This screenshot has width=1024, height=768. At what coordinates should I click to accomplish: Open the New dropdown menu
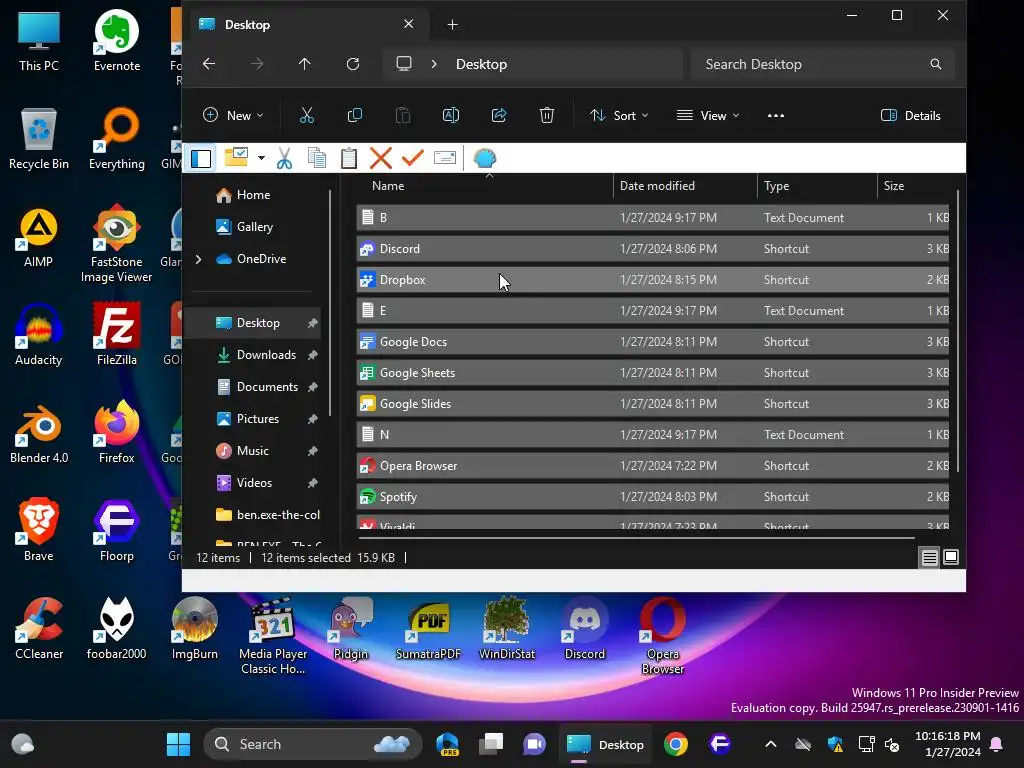click(233, 116)
